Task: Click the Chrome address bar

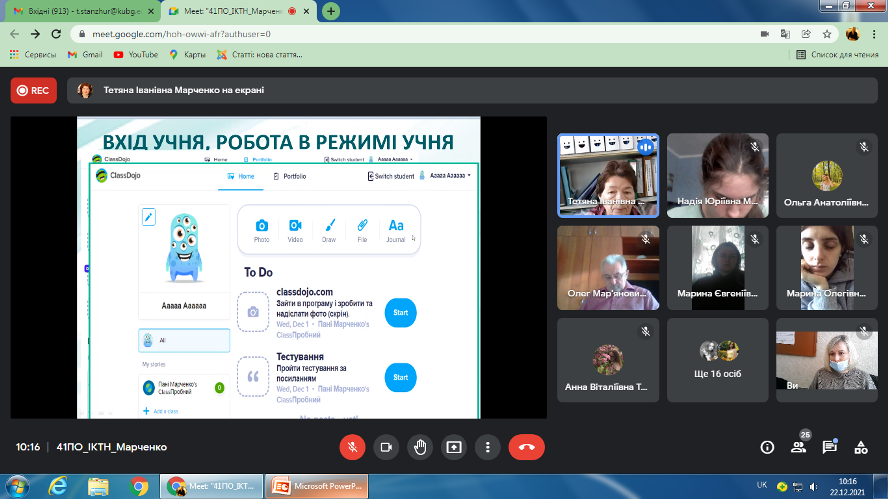Action: (x=400, y=33)
